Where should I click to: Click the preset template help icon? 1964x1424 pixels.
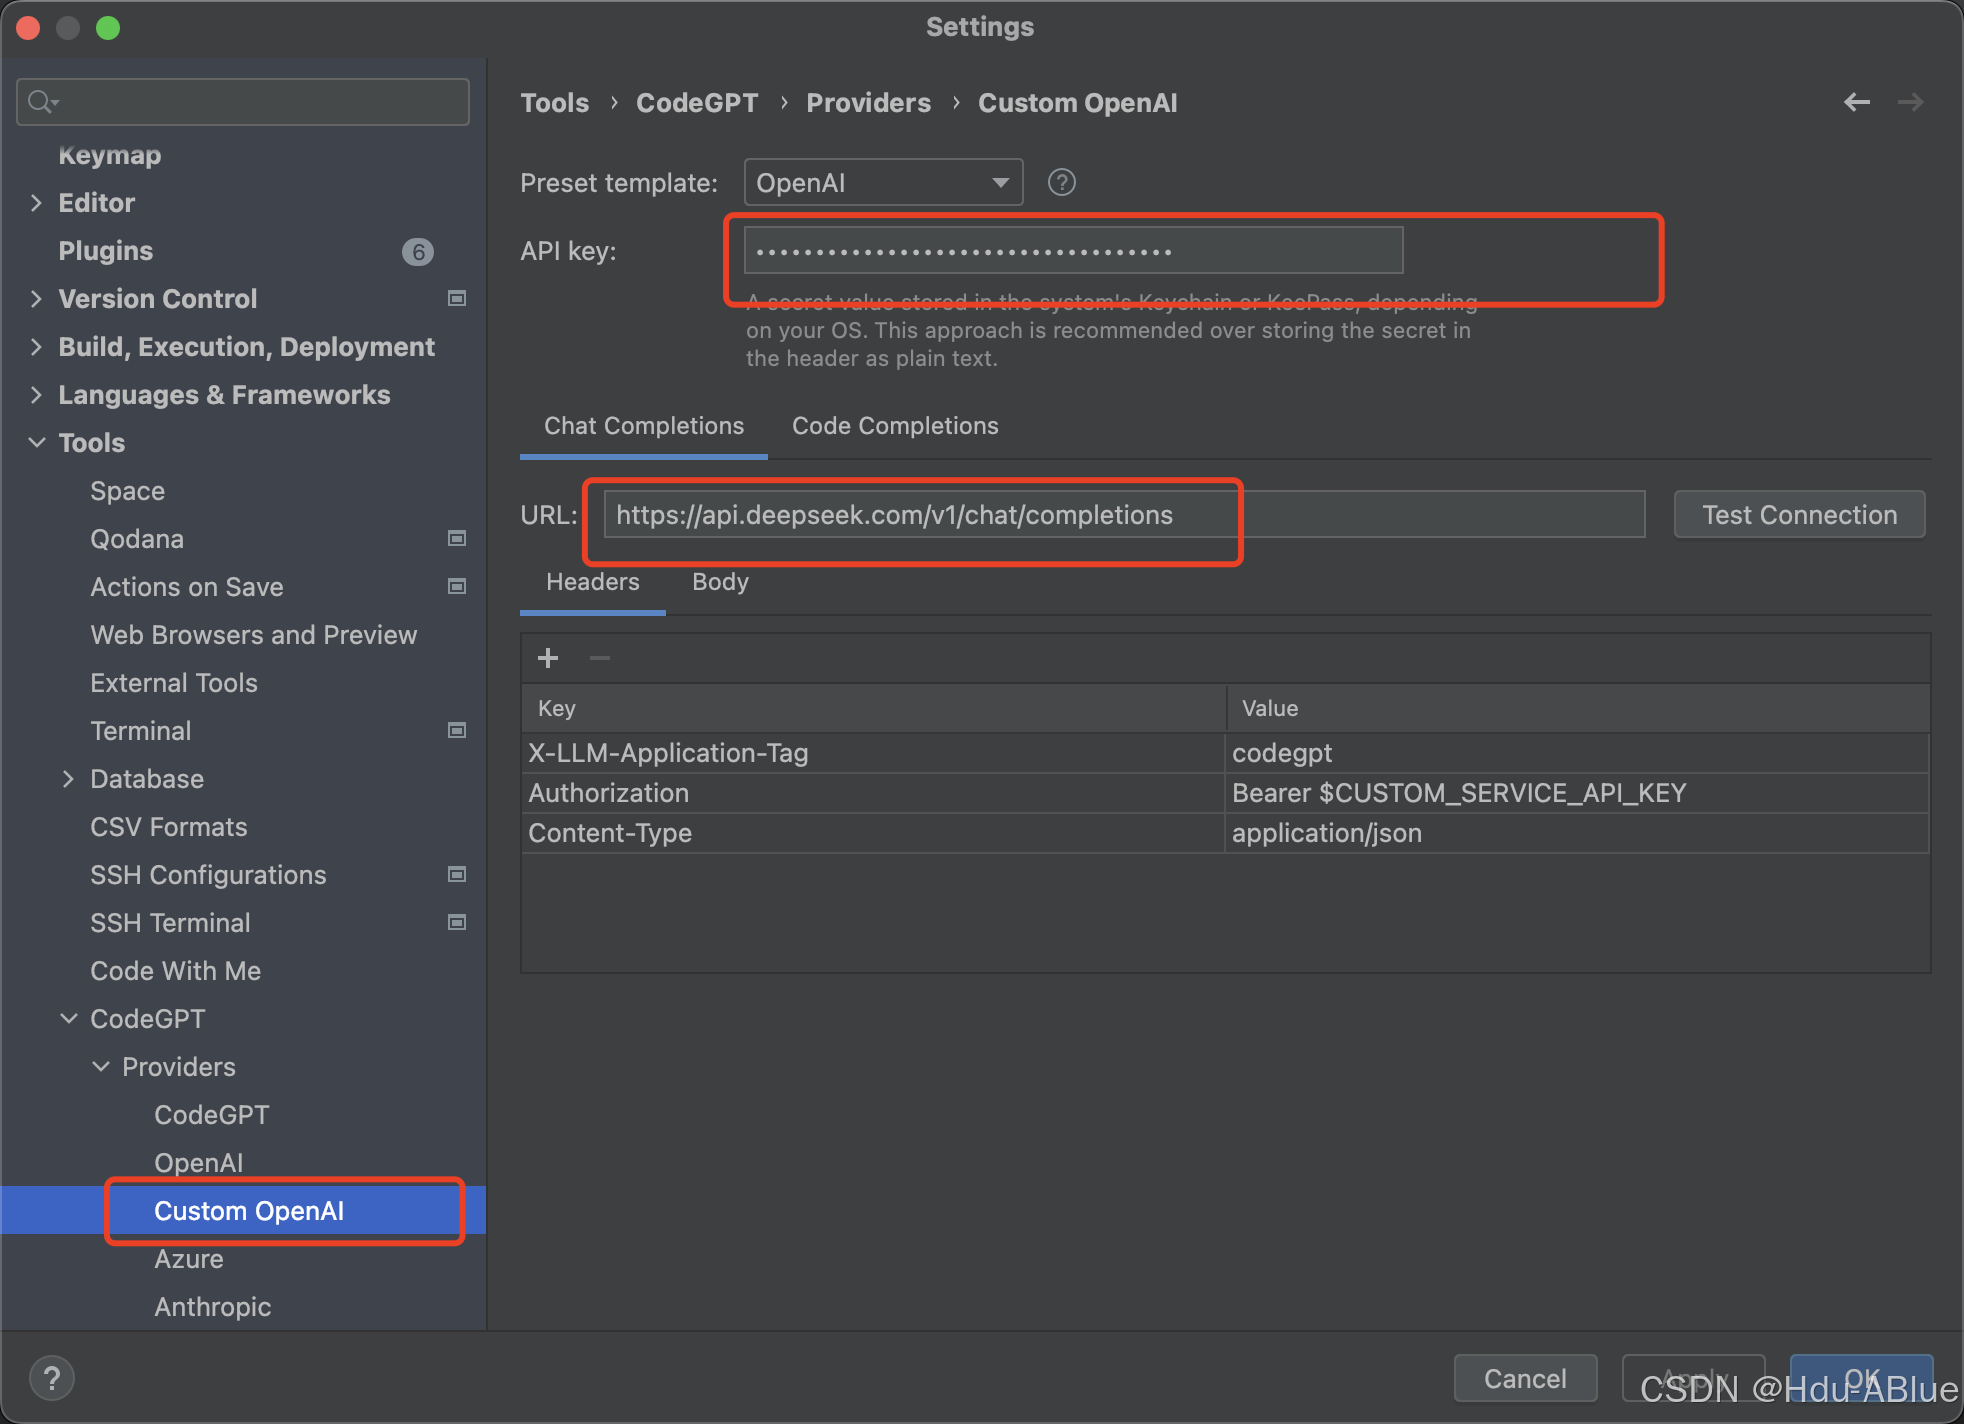1061,182
